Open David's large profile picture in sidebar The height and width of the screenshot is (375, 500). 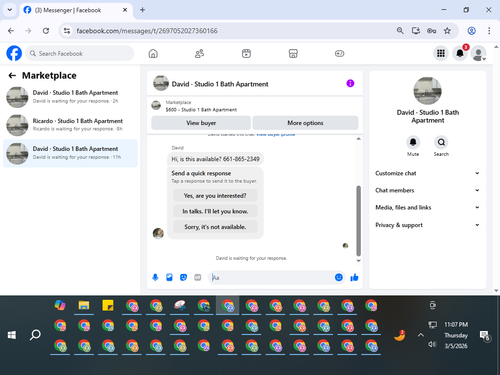[x=427, y=91]
